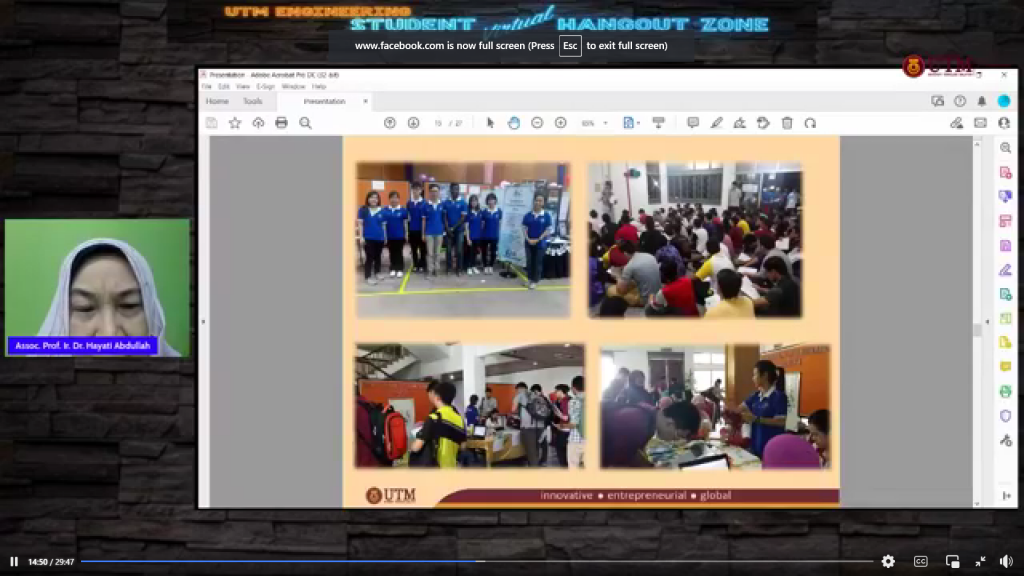Open the View menu
Screen dimensions: 1024x576
tap(242, 87)
